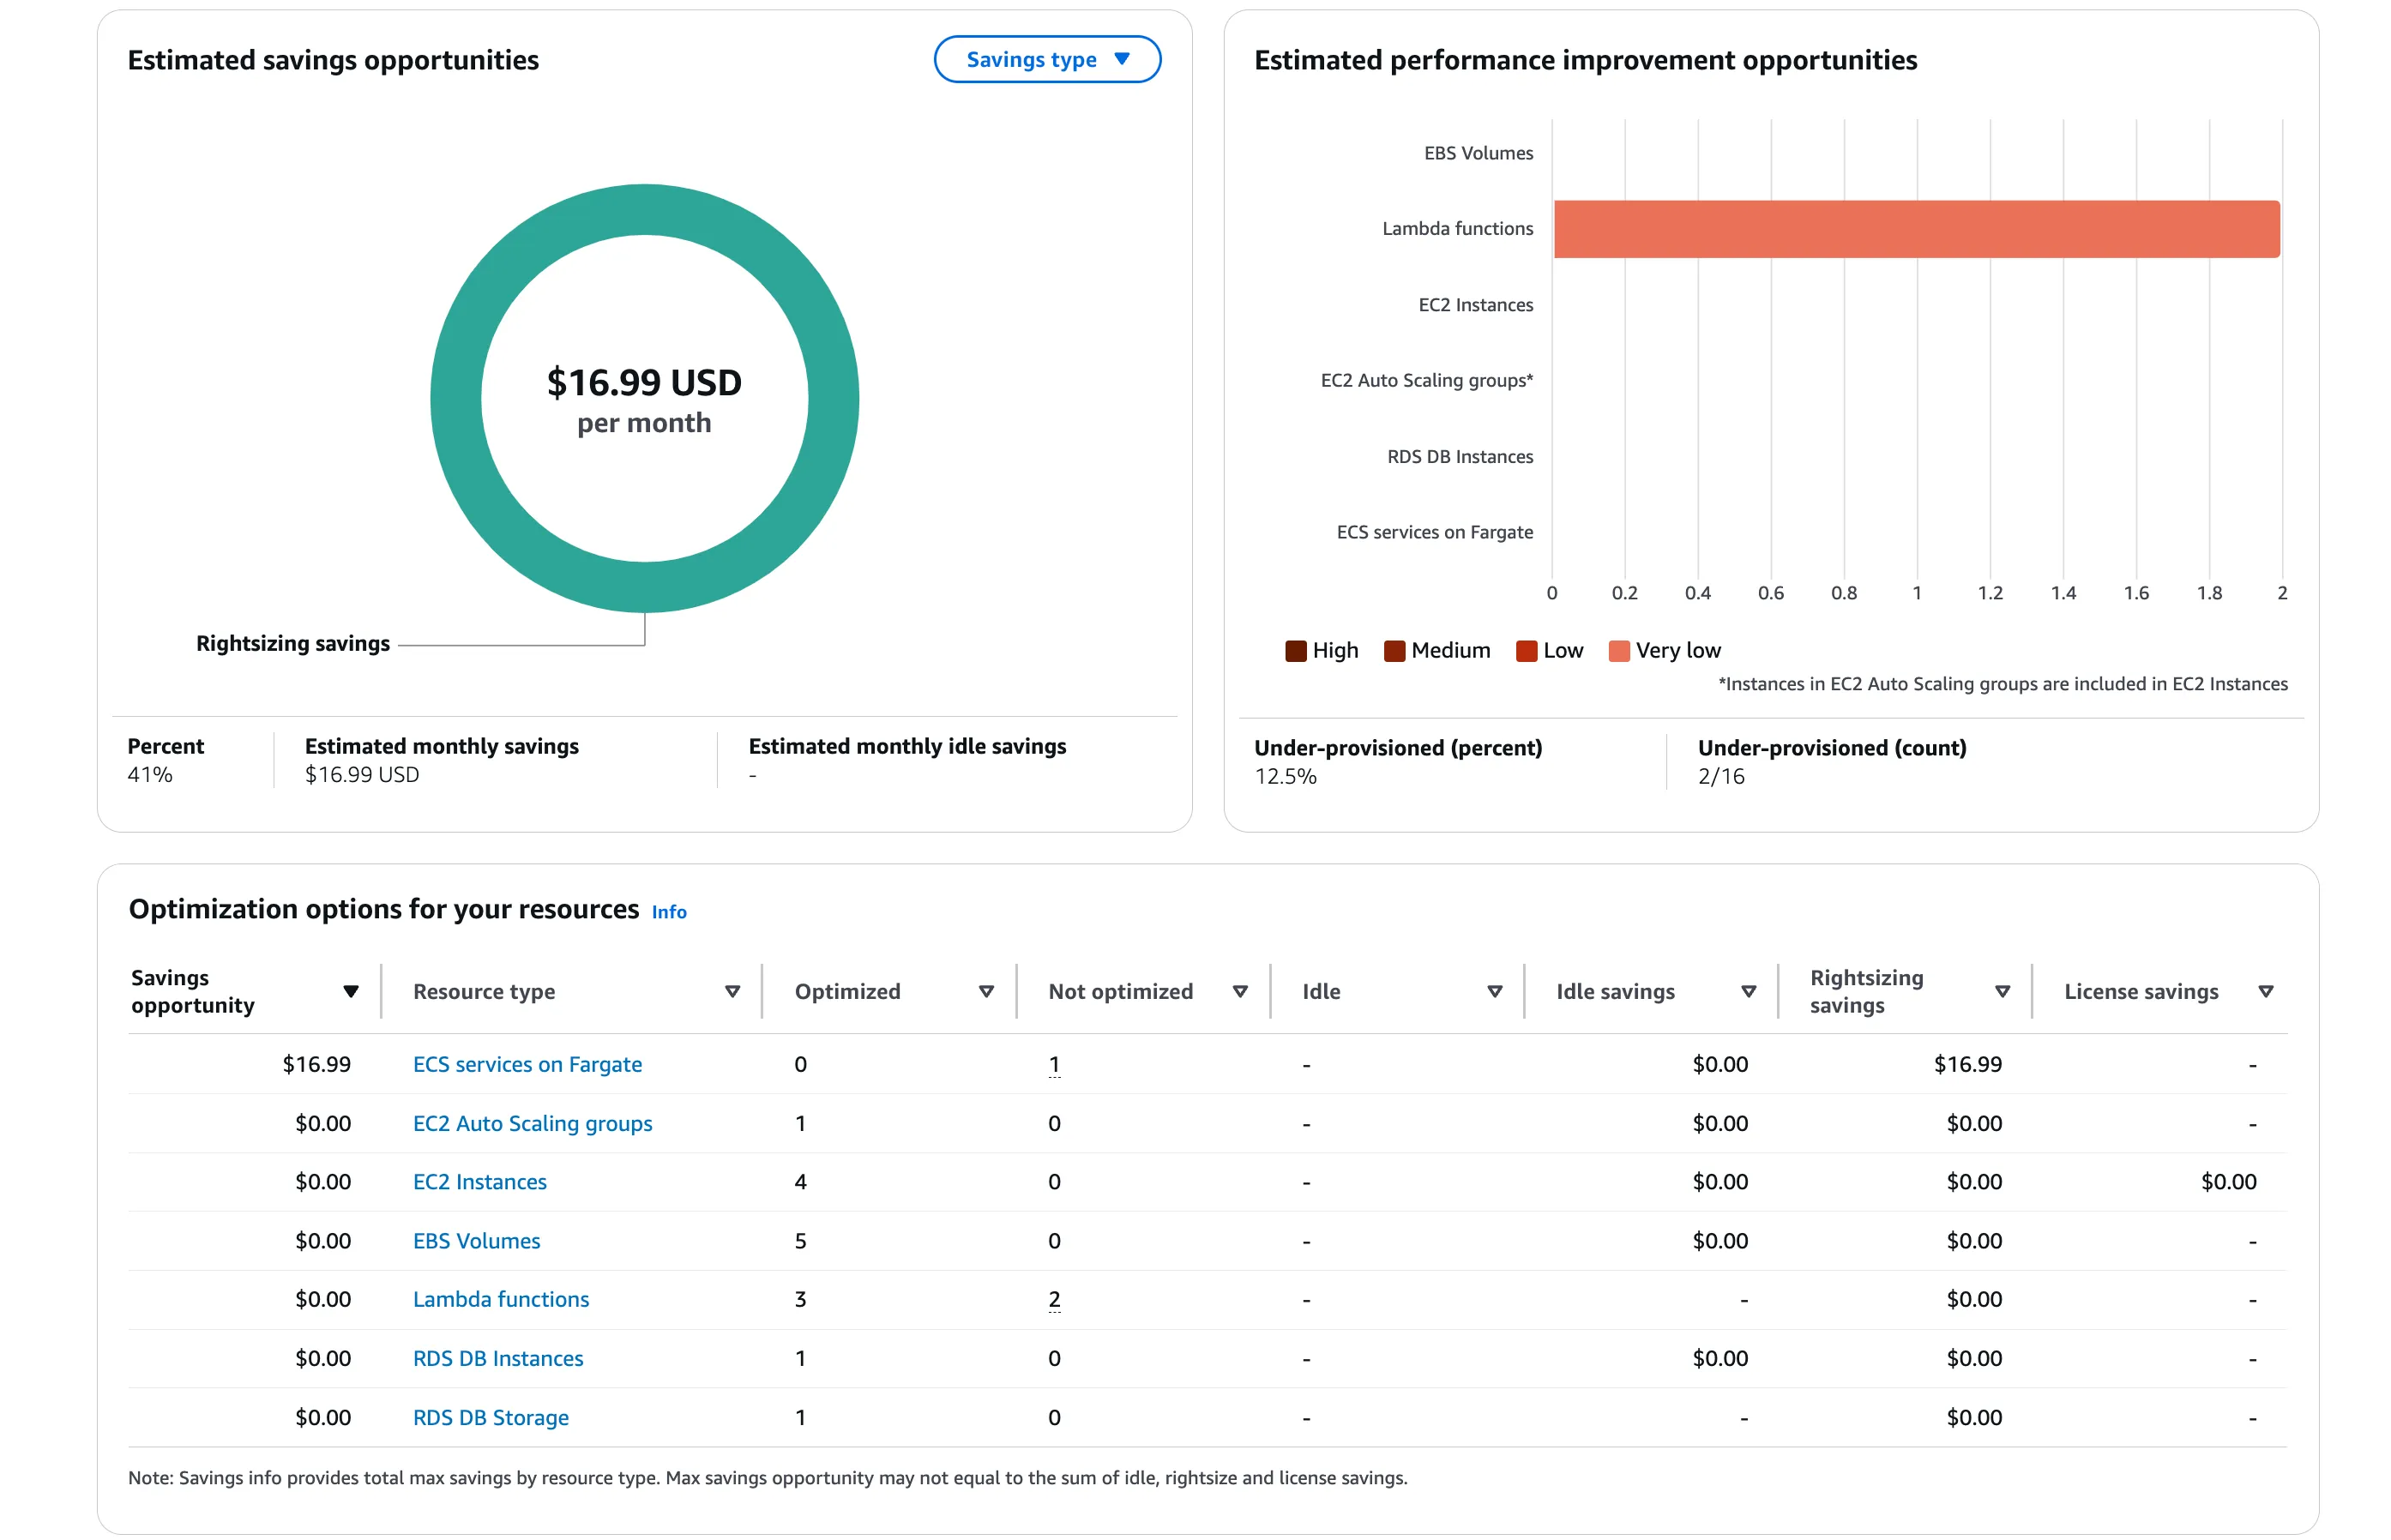Click the High legend color swatch
The width and height of the screenshot is (2391, 1540).
click(x=1295, y=651)
